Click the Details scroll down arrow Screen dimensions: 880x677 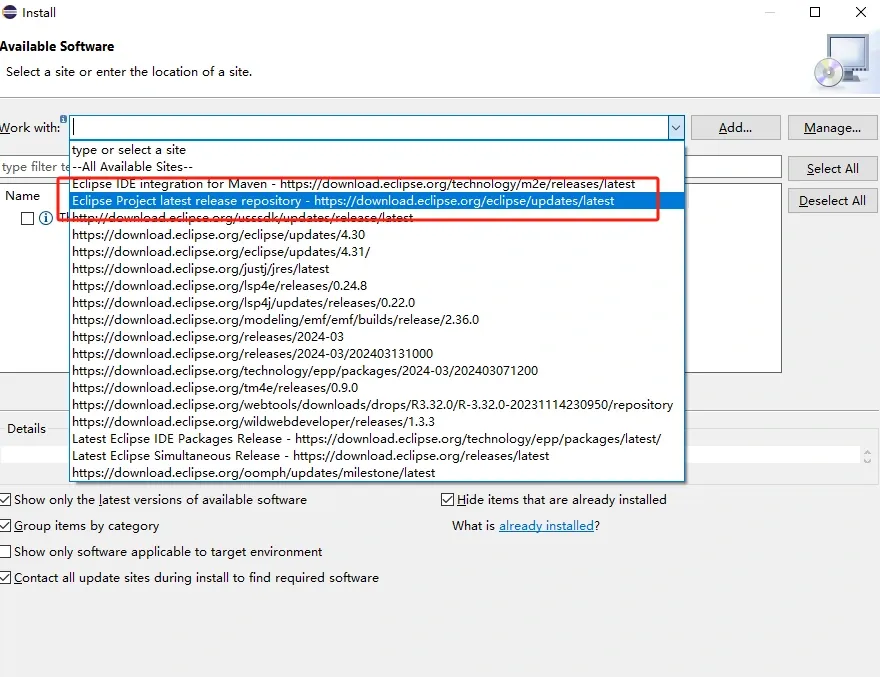[868, 460]
